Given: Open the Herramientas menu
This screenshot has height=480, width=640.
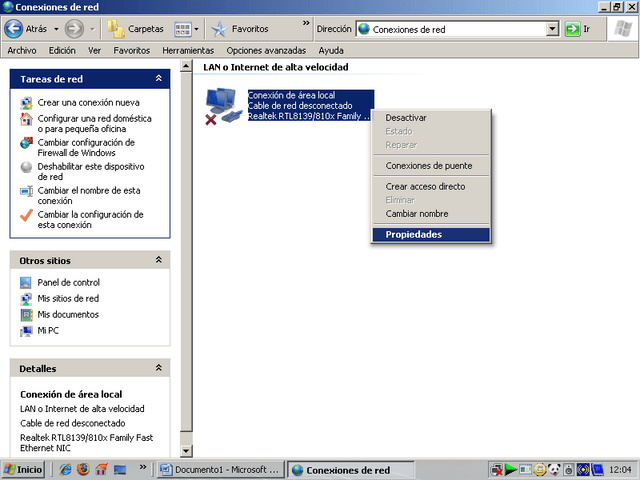Looking at the screenshot, I should tap(188, 50).
